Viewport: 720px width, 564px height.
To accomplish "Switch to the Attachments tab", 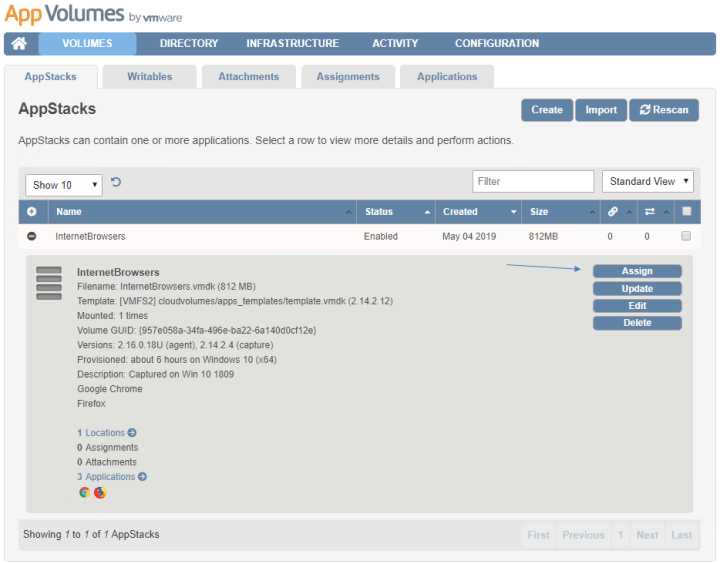I will click(249, 77).
